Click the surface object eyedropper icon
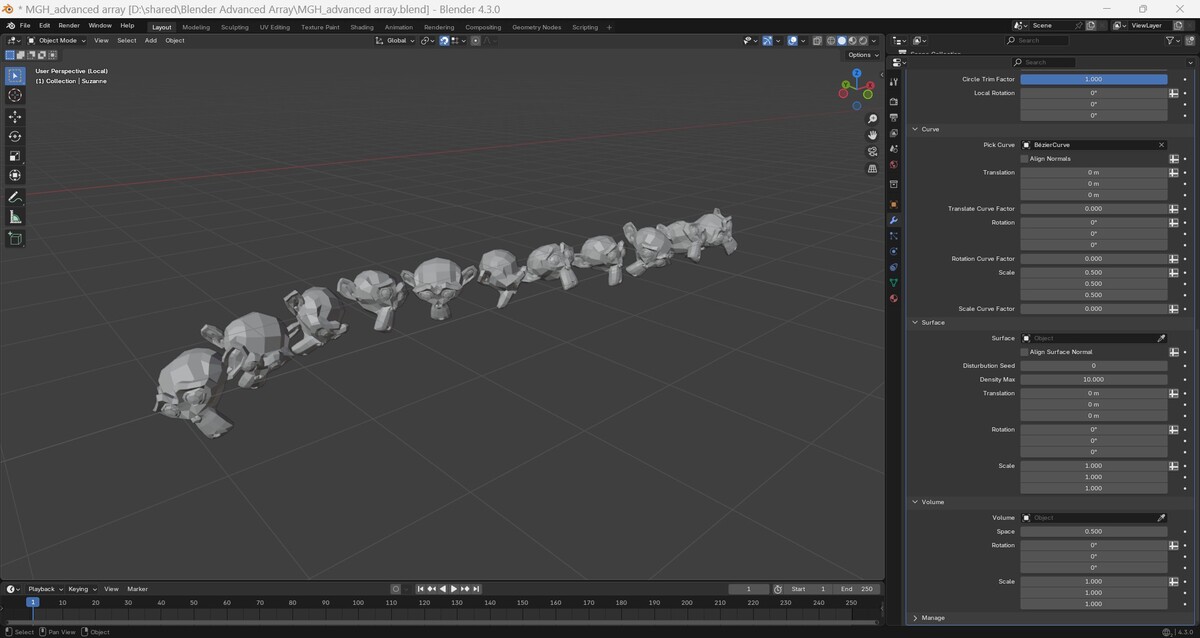This screenshot has height=638, width=1200. tap(1161, 338)
